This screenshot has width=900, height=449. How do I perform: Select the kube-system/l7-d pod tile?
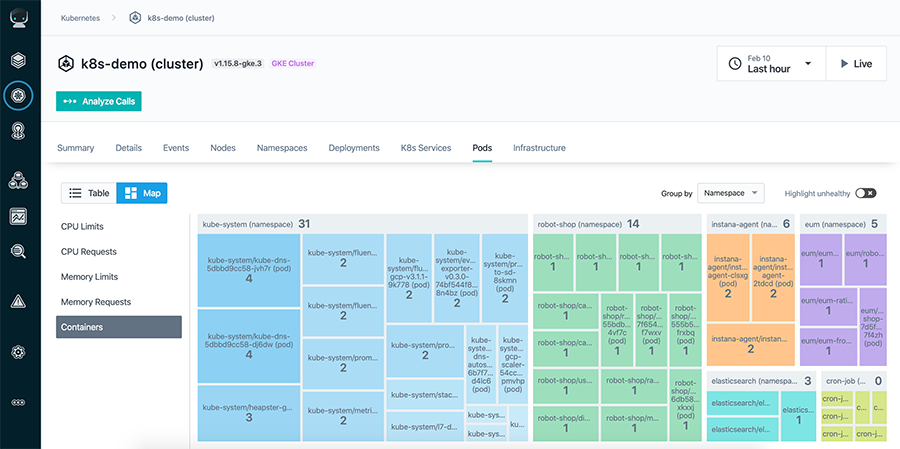(x=425, y=425)
